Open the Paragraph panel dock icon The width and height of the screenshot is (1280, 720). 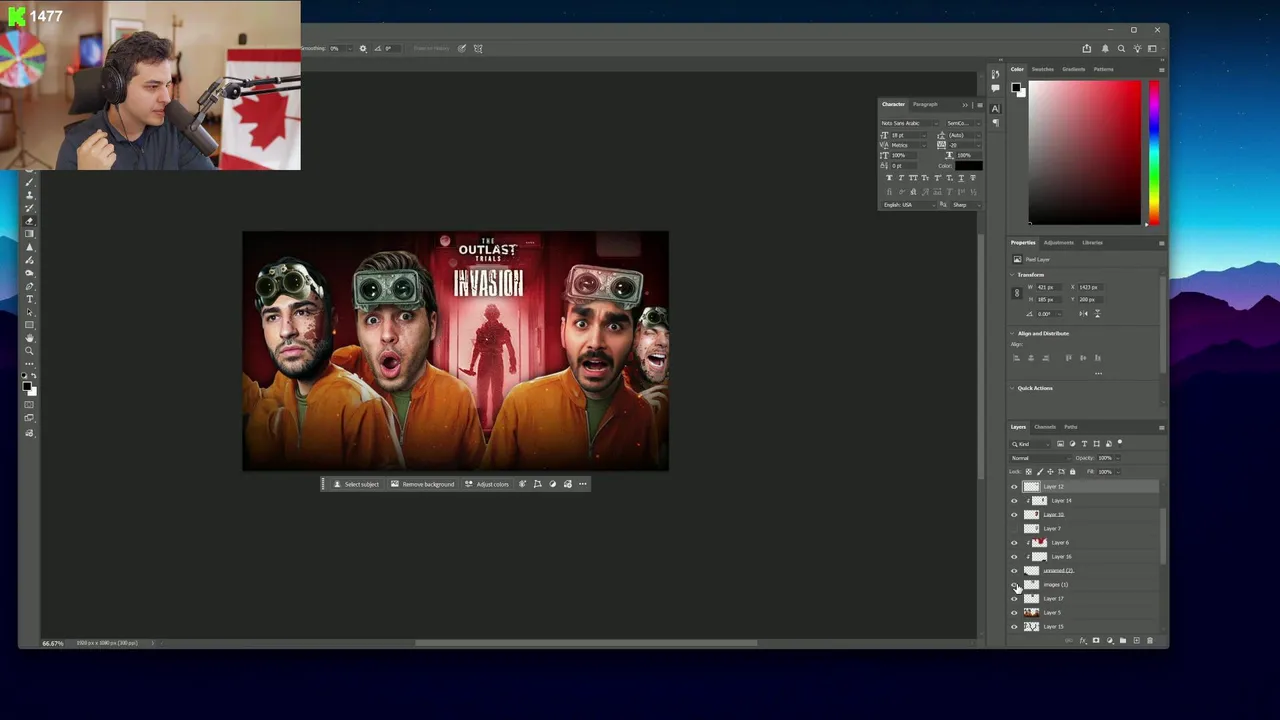(995, 122)
